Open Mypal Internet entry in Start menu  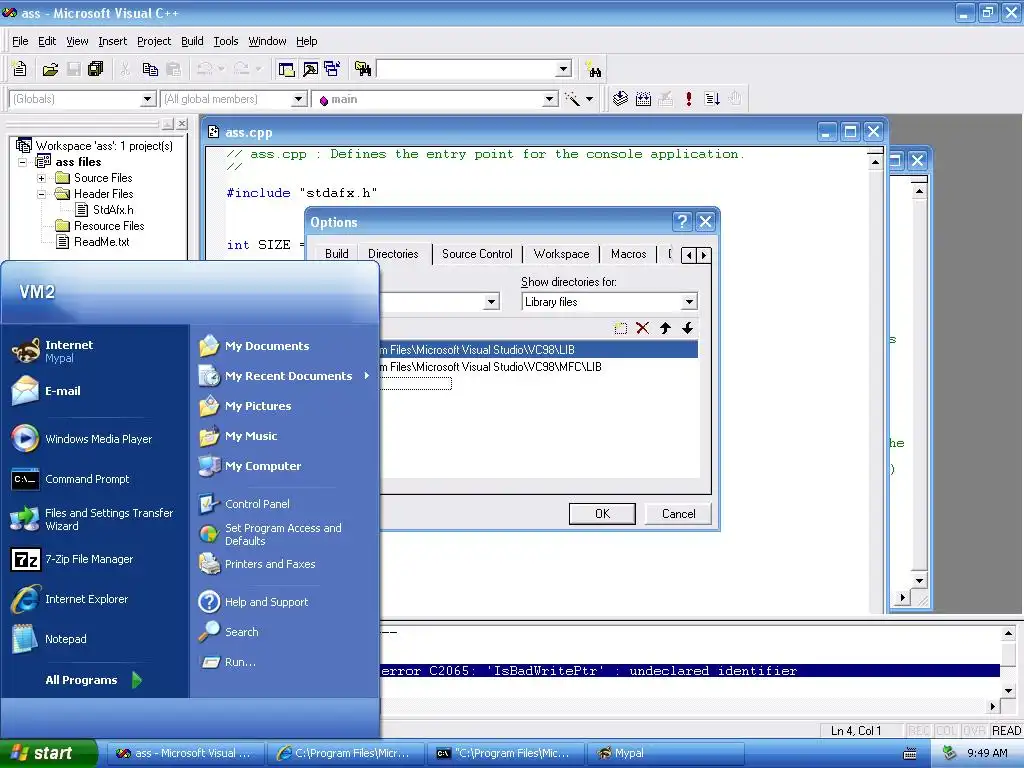point(53,351)
